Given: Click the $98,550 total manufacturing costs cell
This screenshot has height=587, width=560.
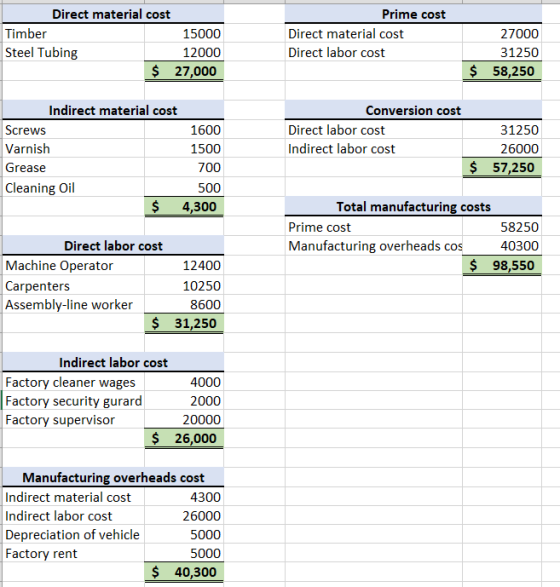Looking at the screenshot, I should (502, 265).
